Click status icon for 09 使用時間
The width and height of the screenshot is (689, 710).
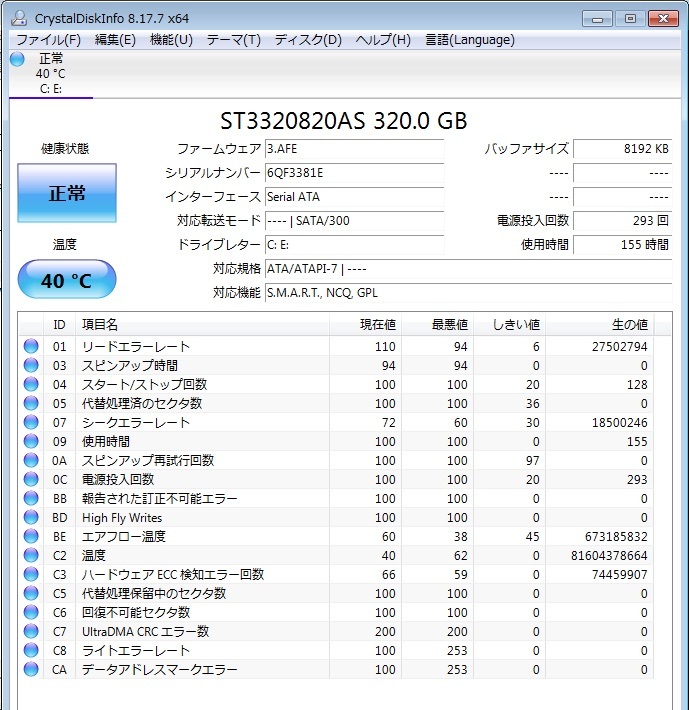pyautogui.click(x=31, y=441)
